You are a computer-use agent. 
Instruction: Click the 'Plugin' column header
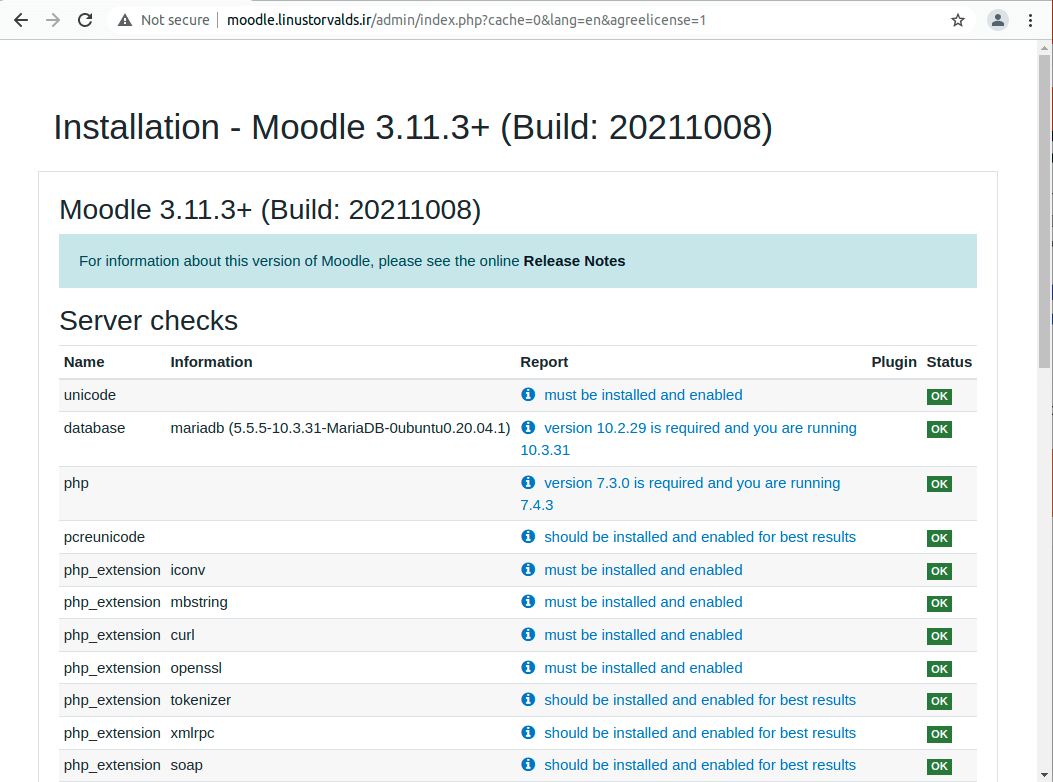(x=894, y=362)
